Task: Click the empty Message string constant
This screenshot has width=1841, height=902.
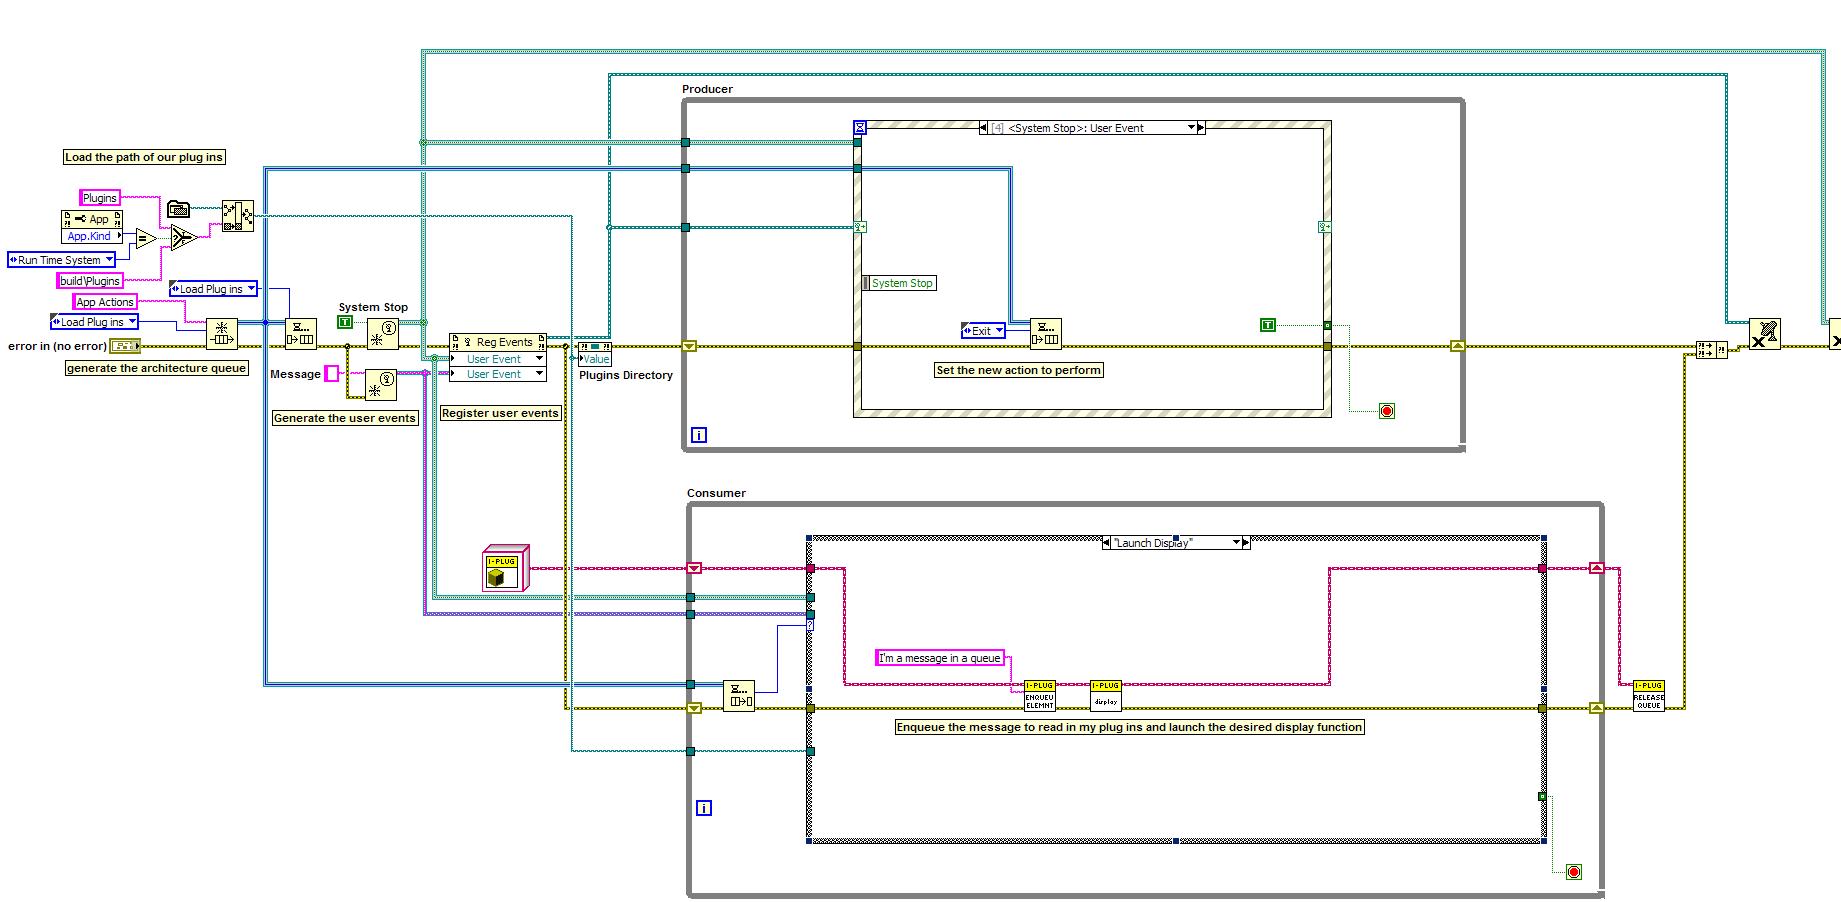Action: [x=332, y=374]
